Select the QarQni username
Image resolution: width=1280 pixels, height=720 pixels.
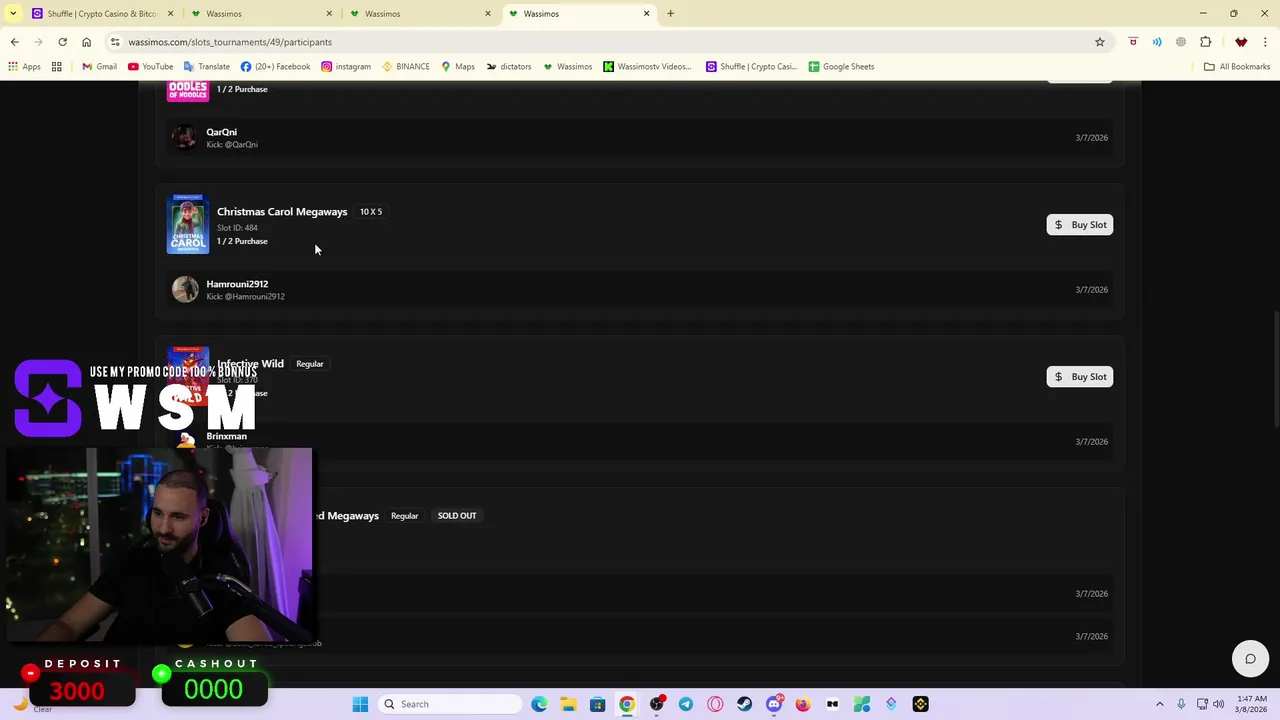(x=221, y=132)
